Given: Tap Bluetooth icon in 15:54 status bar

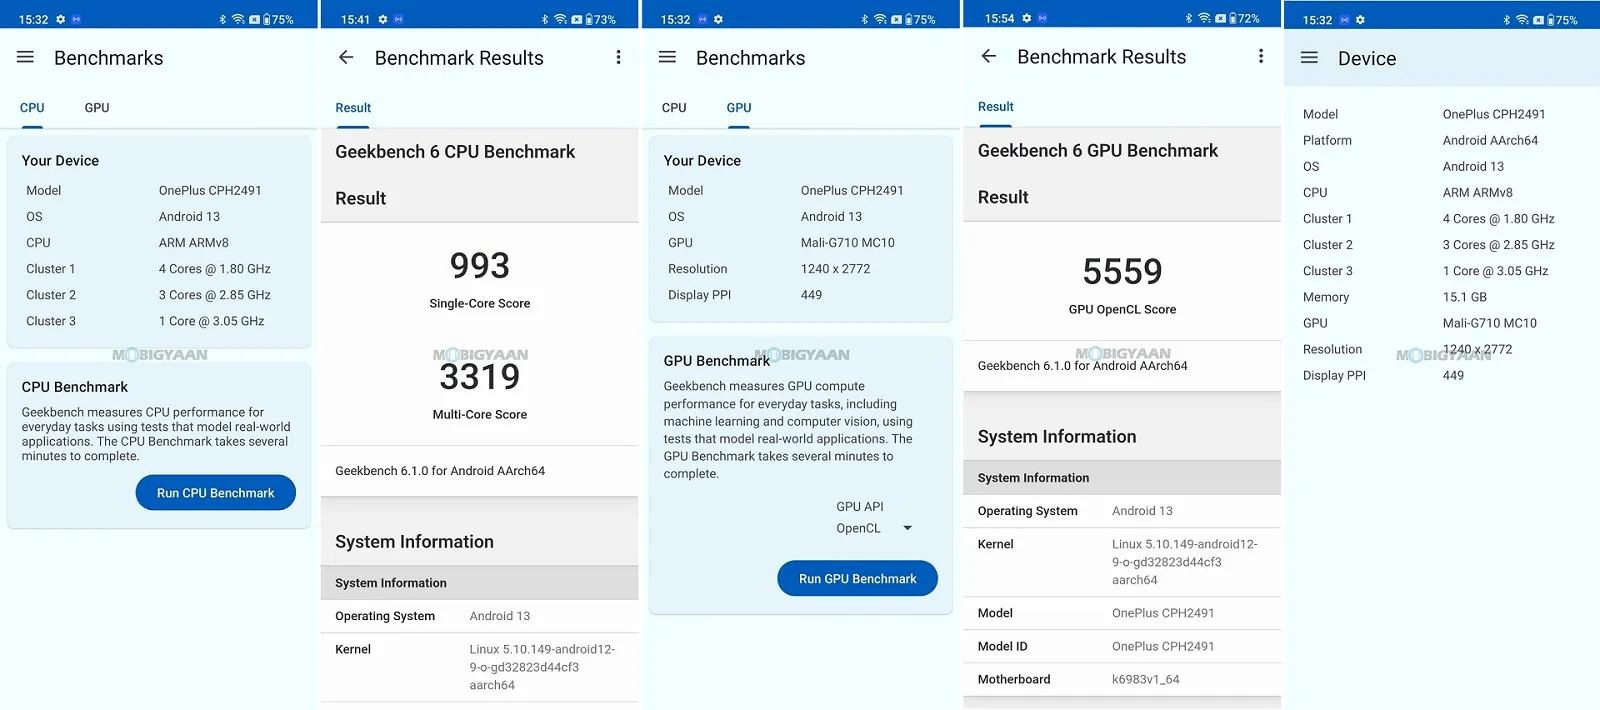Looking at the screenshot, I should click(x=1189, y=18).
